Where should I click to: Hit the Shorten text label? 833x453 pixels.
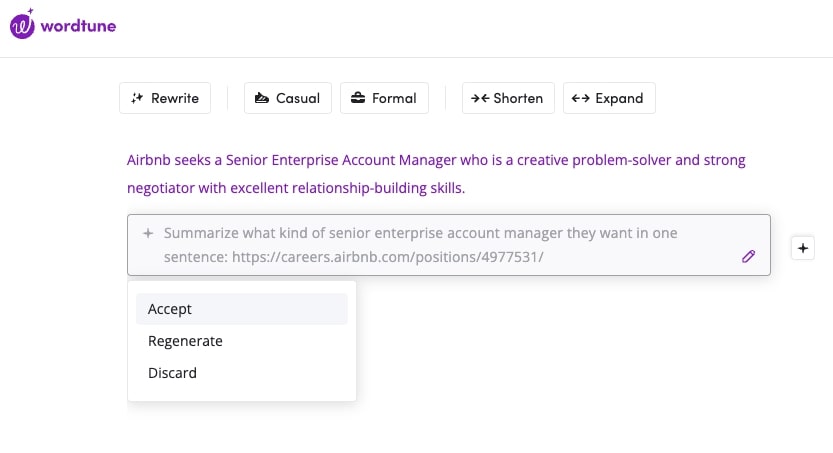(518, 98)
